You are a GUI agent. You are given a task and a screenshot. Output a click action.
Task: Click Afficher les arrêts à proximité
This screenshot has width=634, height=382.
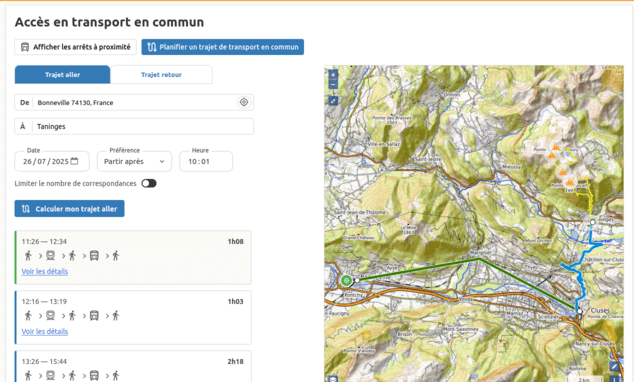[x=76, y=47]
